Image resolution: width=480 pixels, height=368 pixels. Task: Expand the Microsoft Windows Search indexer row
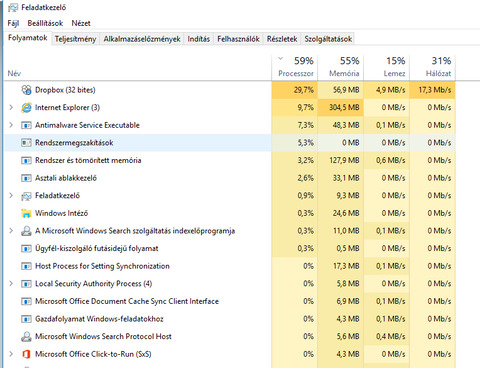point(11,231)
